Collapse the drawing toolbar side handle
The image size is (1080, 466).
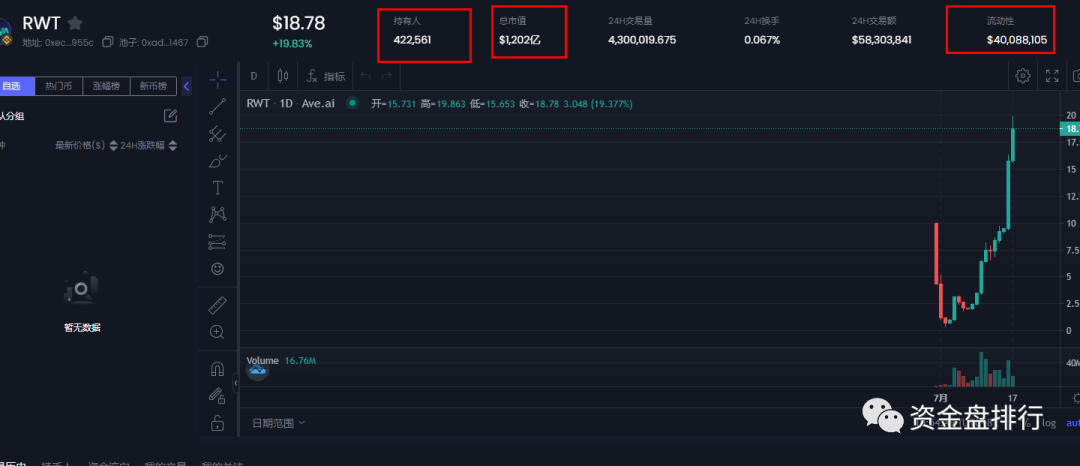[x=236, y=383]
